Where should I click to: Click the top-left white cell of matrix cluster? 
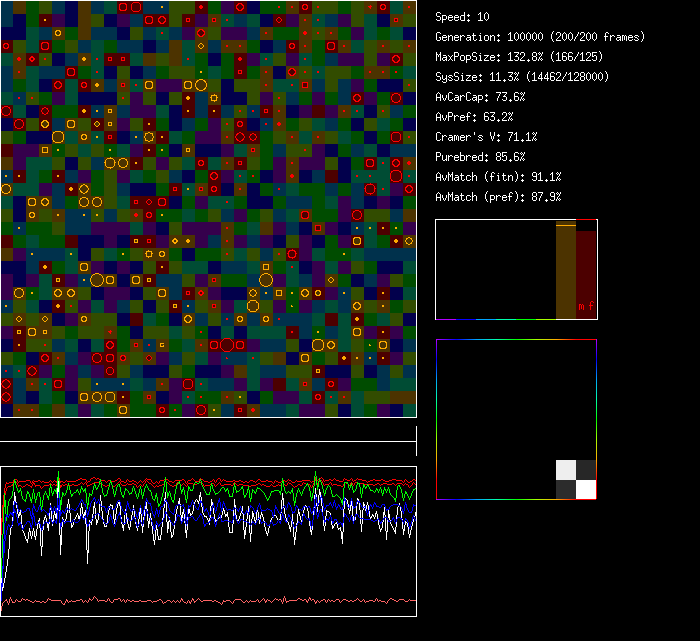tap(566, 470)
